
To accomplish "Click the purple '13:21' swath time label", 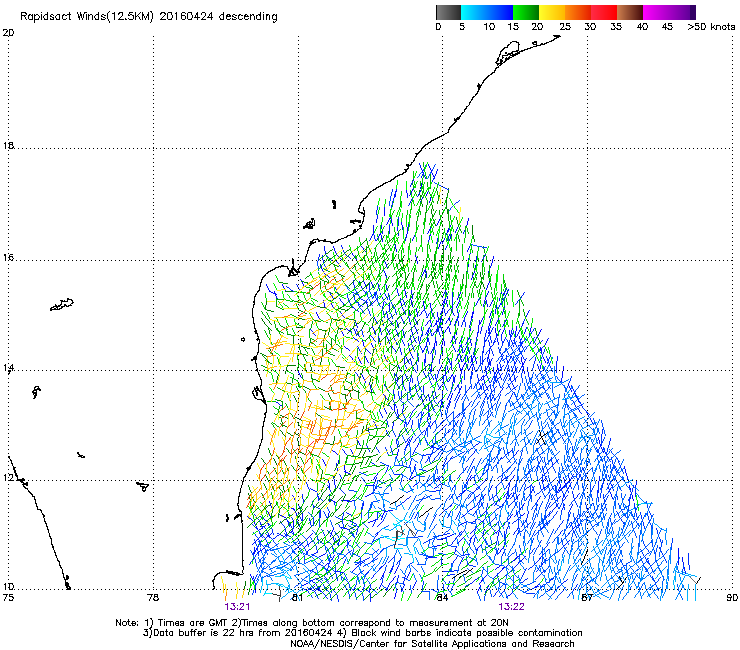I will (x=237, y=607).
